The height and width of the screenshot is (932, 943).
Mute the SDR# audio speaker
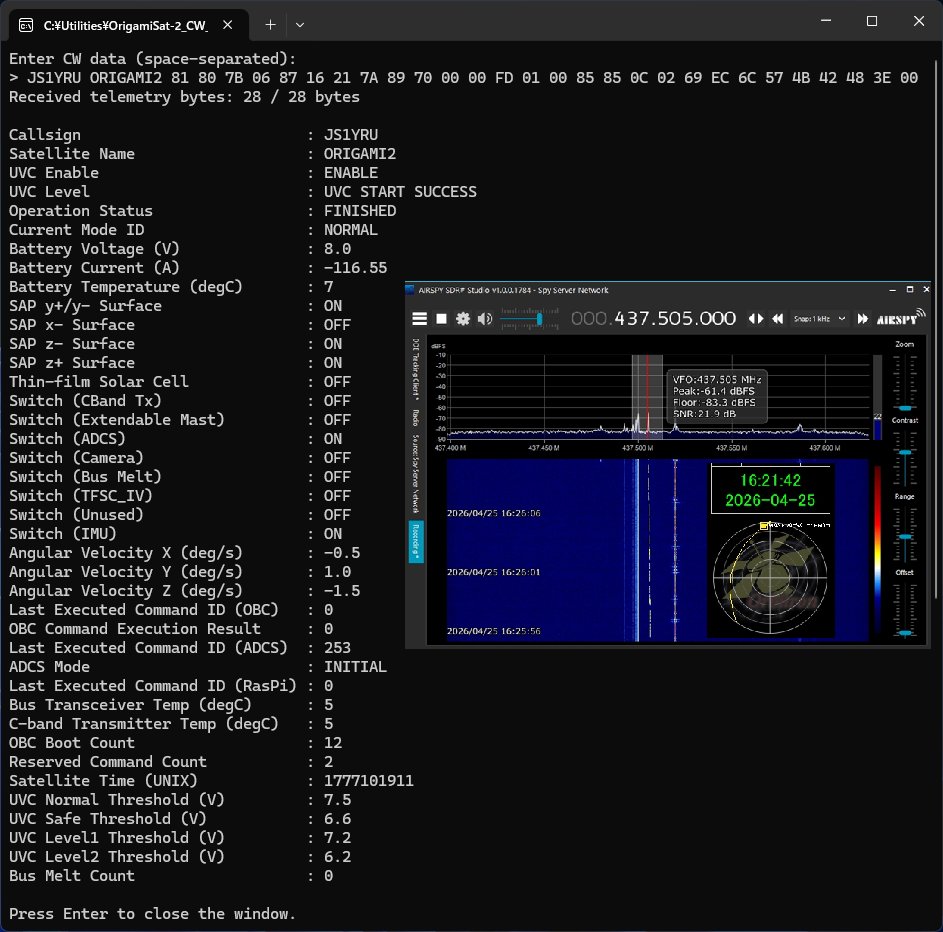tap(485, 319)
